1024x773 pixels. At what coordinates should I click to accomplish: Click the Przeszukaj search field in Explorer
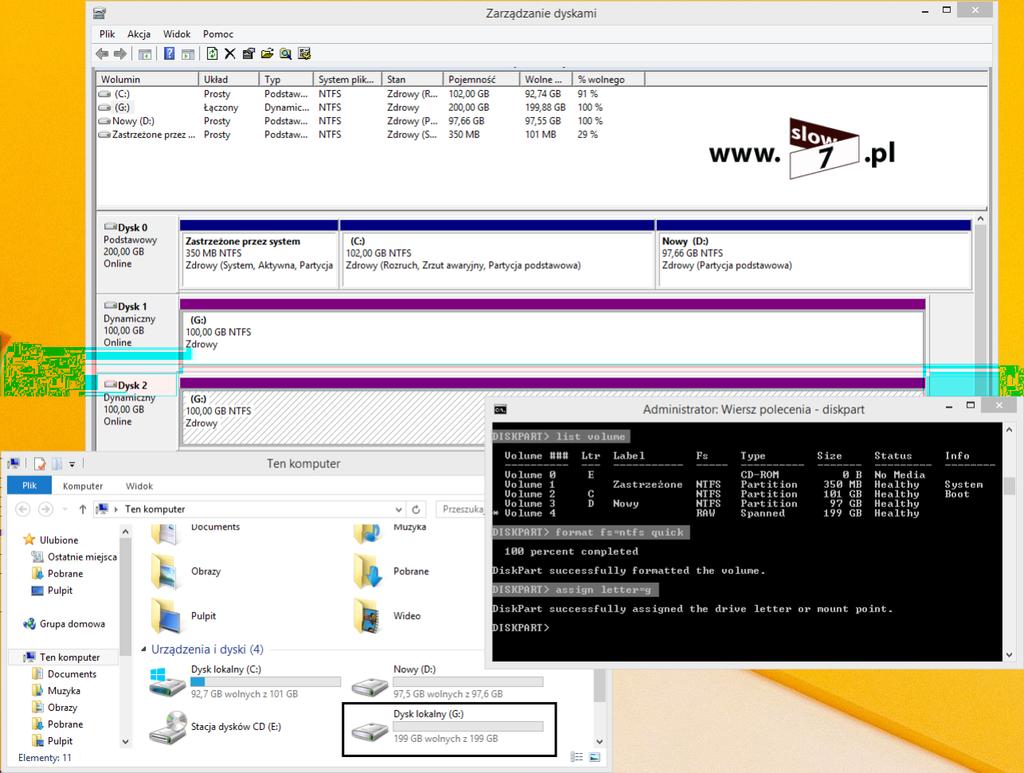pos(460,509)
